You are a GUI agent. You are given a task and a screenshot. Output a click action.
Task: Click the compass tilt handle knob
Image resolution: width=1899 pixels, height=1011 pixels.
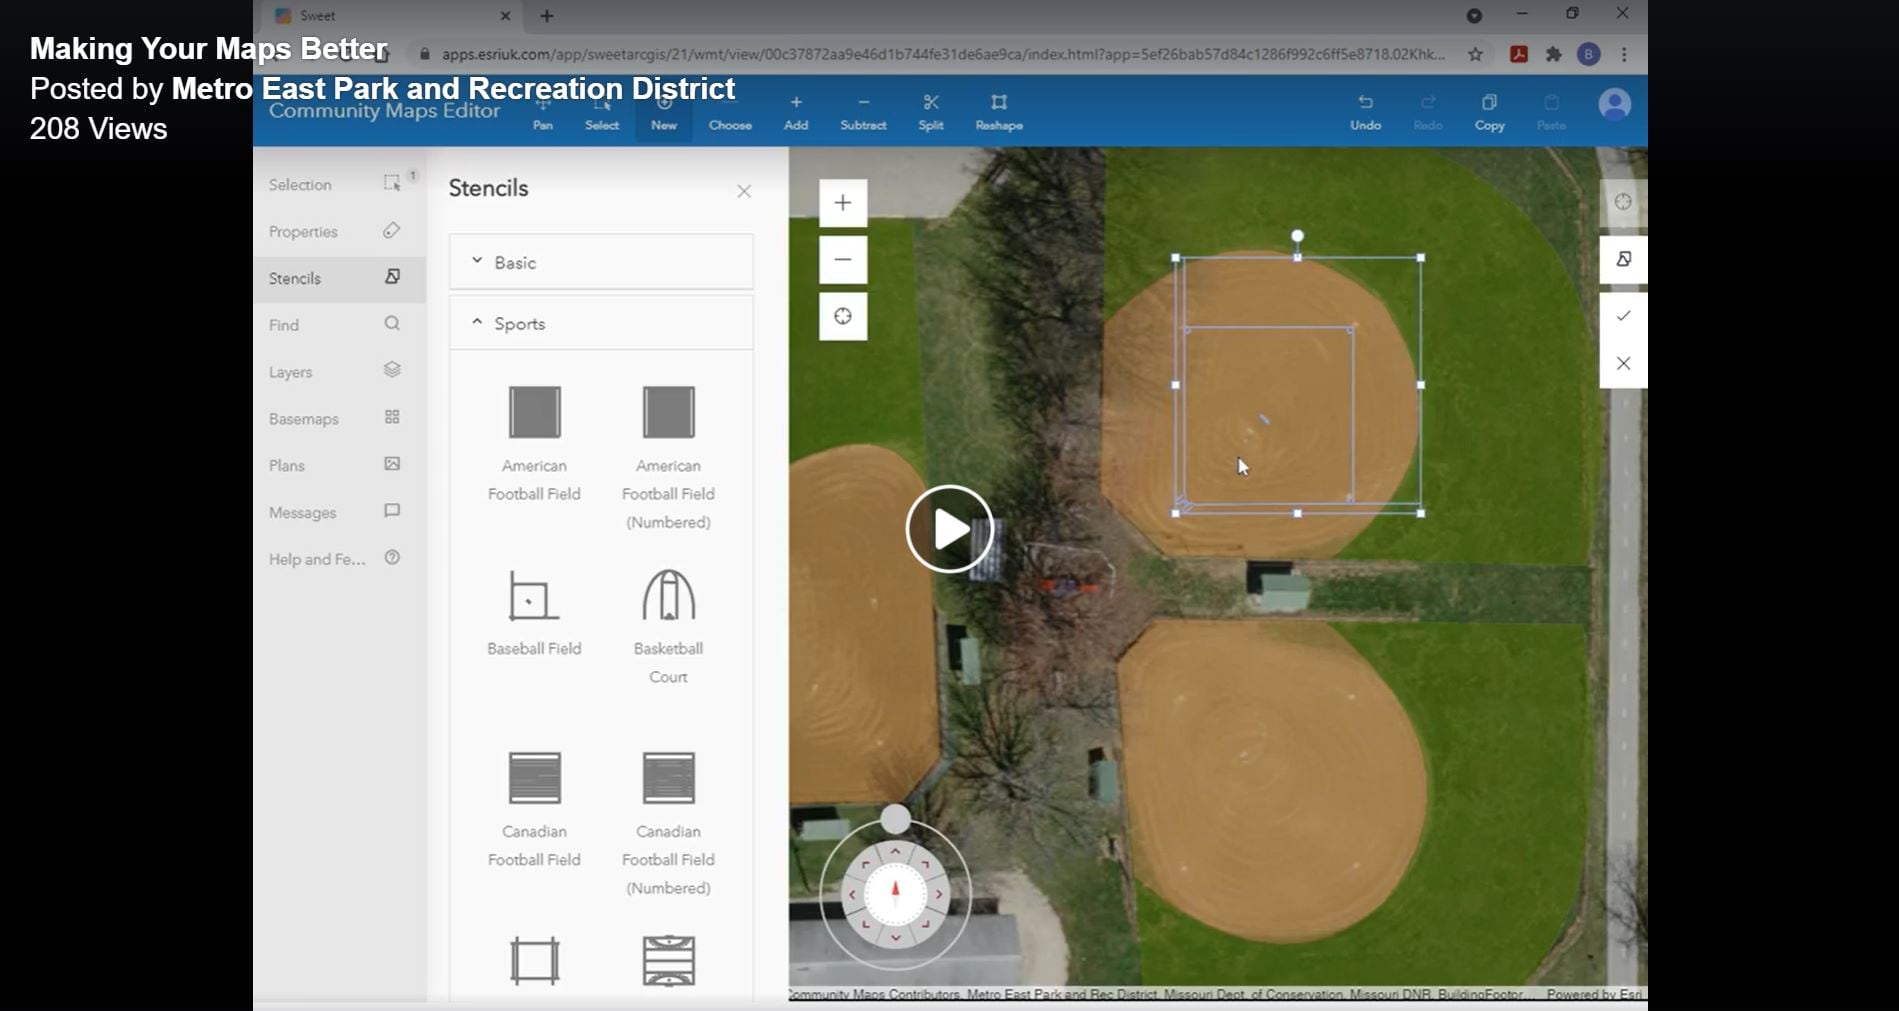(x=896, y=820)
